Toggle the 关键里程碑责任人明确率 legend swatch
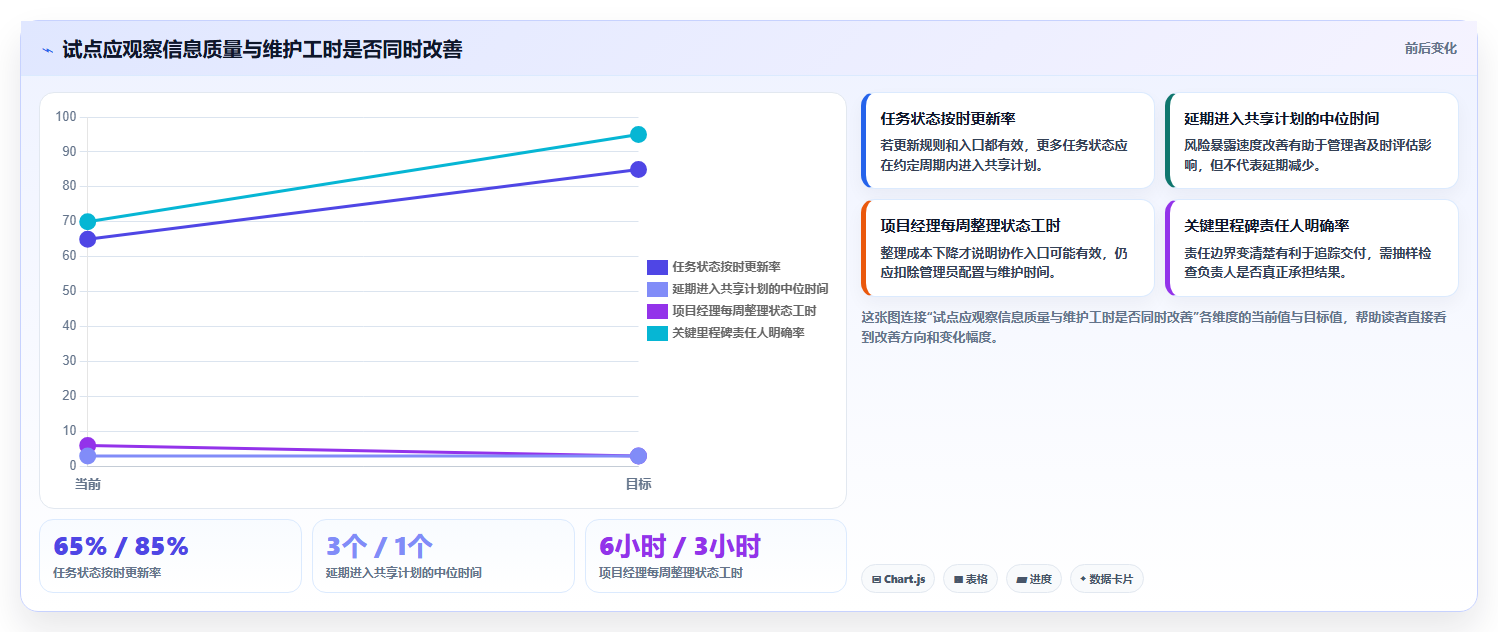 657,333
